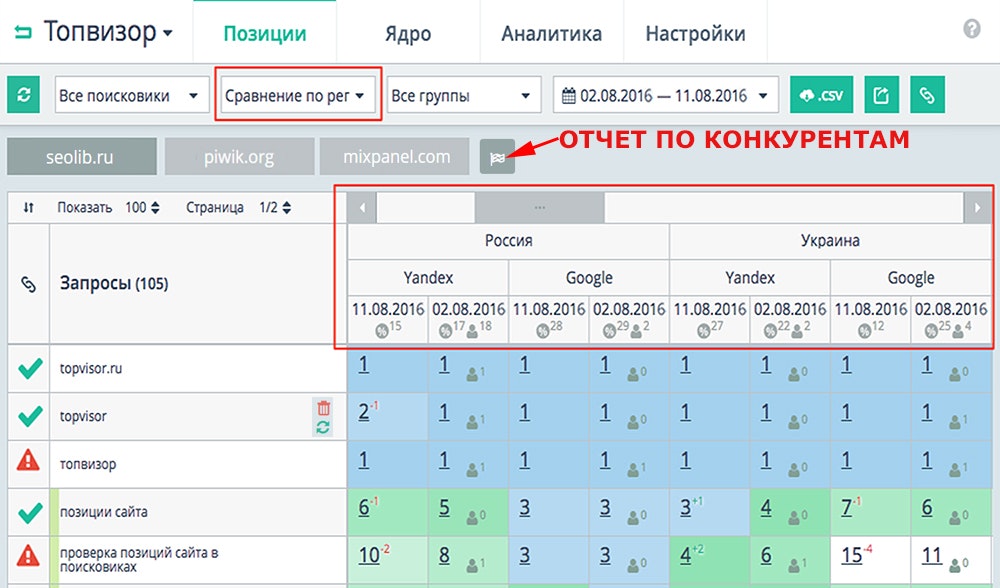This screenshot has width=1000, height=588.
Task: Open the Аналитика tab
Action: 552,33
